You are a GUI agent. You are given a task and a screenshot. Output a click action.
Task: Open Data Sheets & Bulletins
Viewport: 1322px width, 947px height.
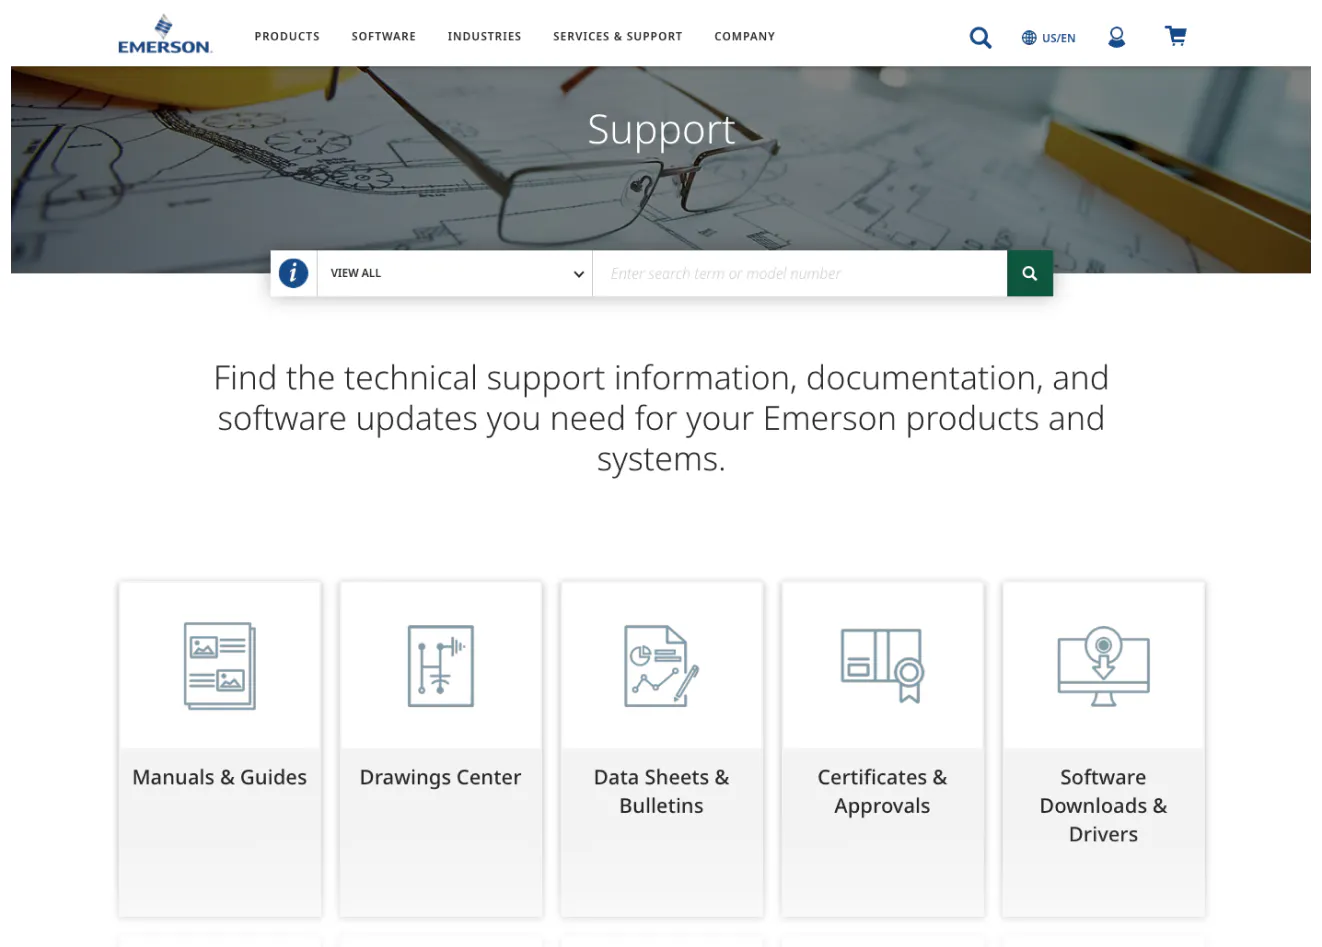(662, 791)
